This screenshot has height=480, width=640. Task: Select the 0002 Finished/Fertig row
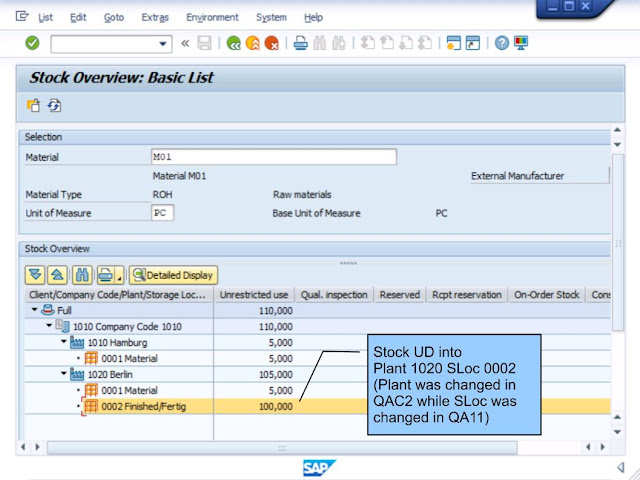[x=318, y=406]
